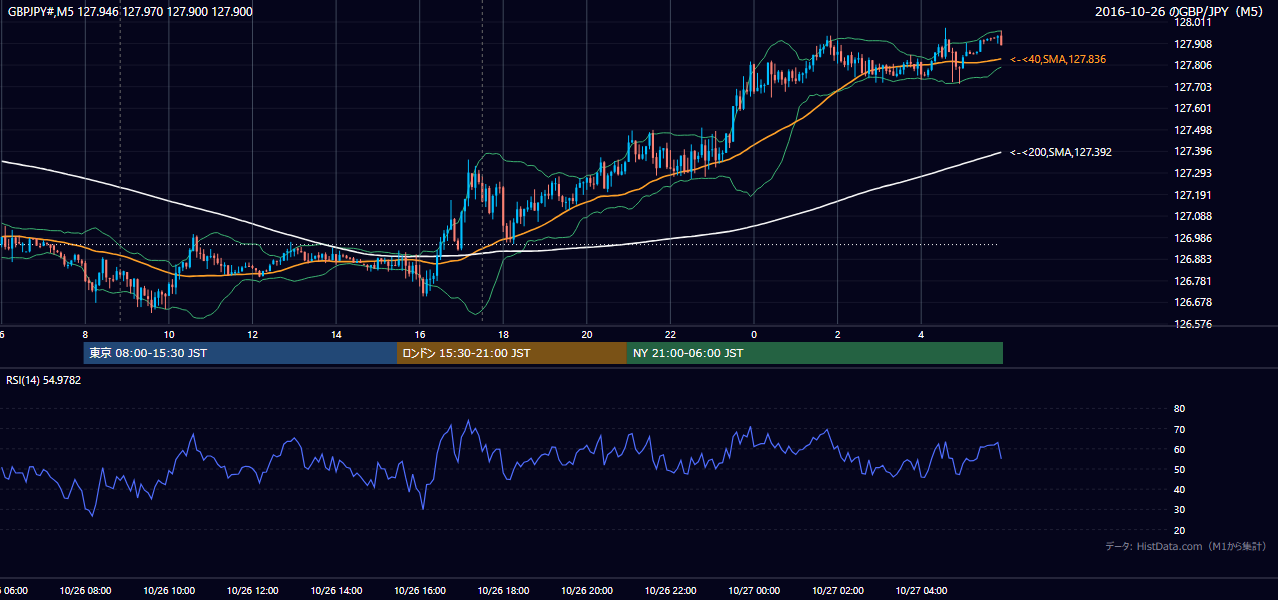Click hour tick 22 under the price chart
This screenshot has width=1278, height=600.
pos(670,334)
